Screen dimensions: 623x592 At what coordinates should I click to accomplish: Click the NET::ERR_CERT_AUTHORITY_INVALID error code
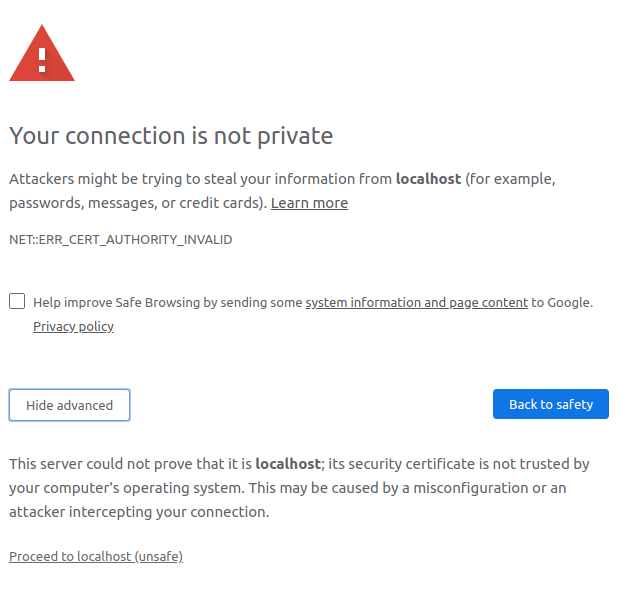point(120,240)
